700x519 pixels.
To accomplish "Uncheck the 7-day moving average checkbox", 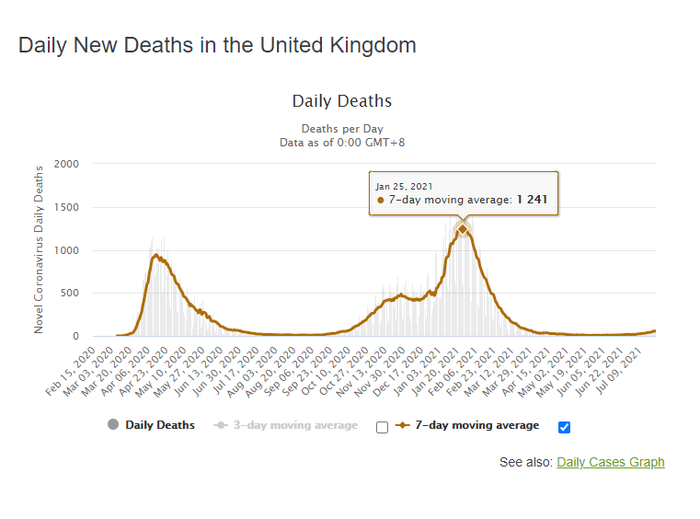I will coord(564,427).
